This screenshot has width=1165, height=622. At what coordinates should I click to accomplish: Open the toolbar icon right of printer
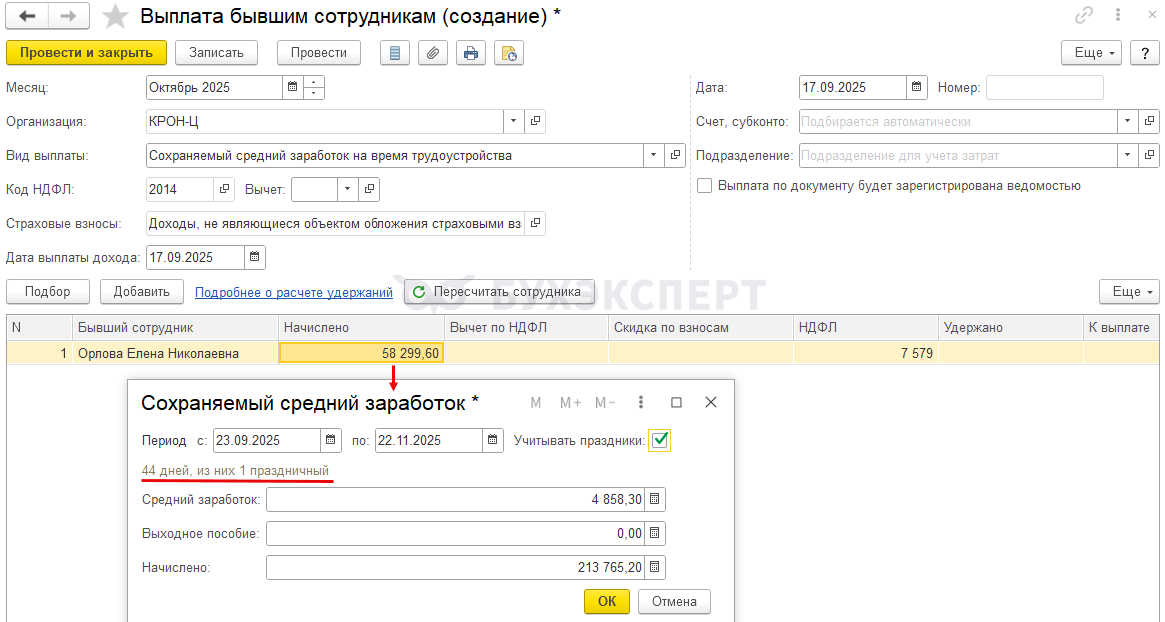coord(509,53)
